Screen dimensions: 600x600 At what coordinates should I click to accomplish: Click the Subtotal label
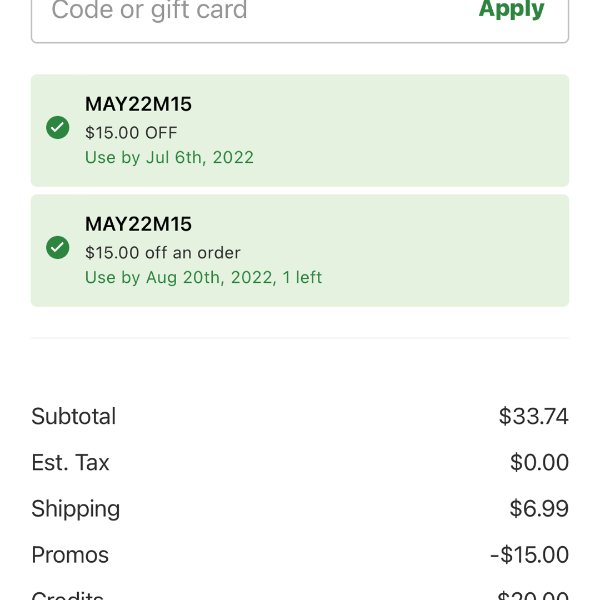click(73, 416)
